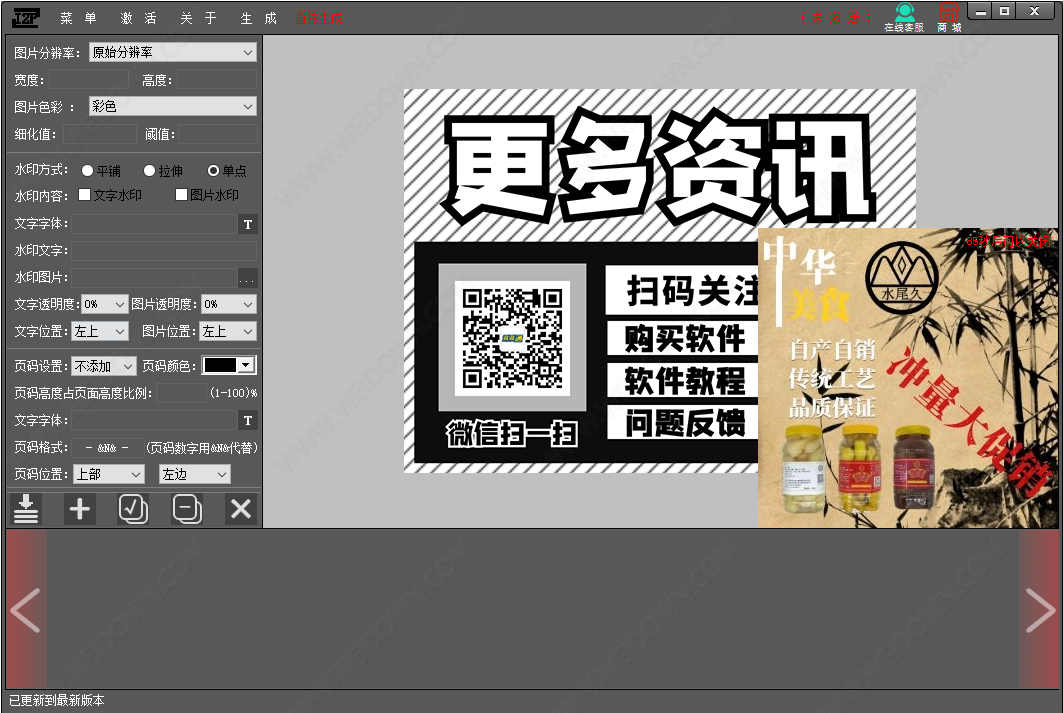1063x713 pixels.
Task: Open the 图片透明度 dropdown
Action: (x=228, y=304)
